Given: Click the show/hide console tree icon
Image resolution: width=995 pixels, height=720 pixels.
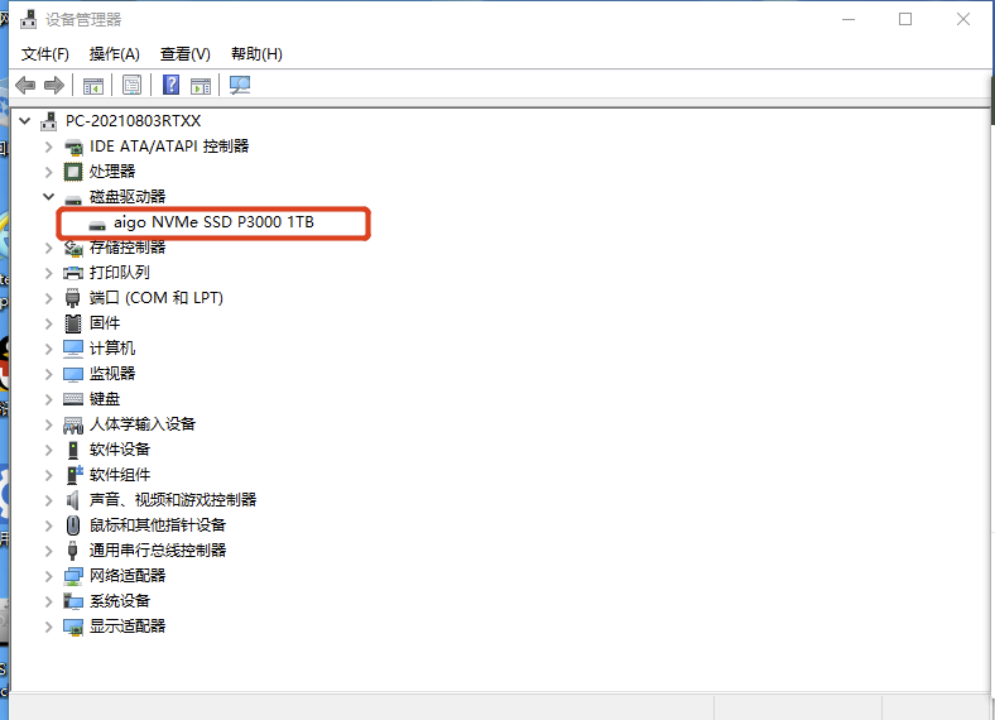Looking at the screenshot, I should pos(93,85).
